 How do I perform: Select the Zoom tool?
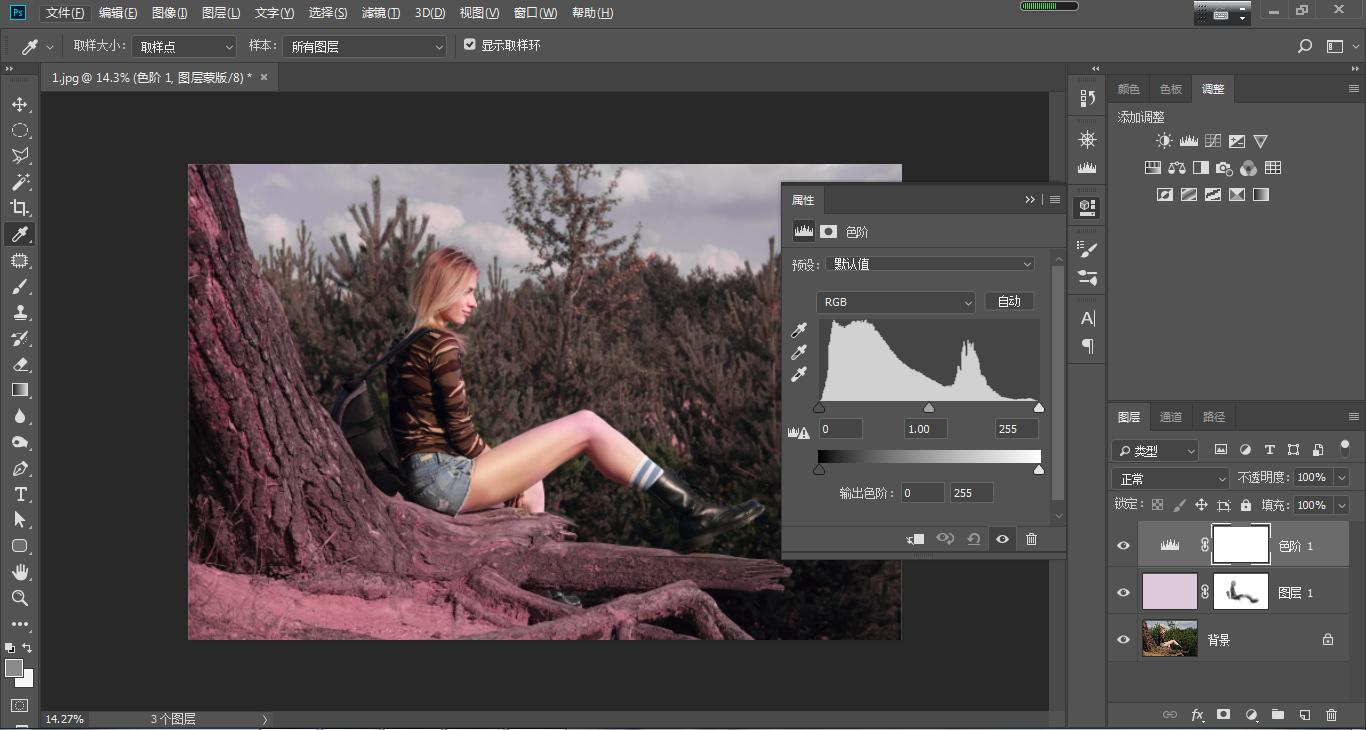(x=20, y=598)
